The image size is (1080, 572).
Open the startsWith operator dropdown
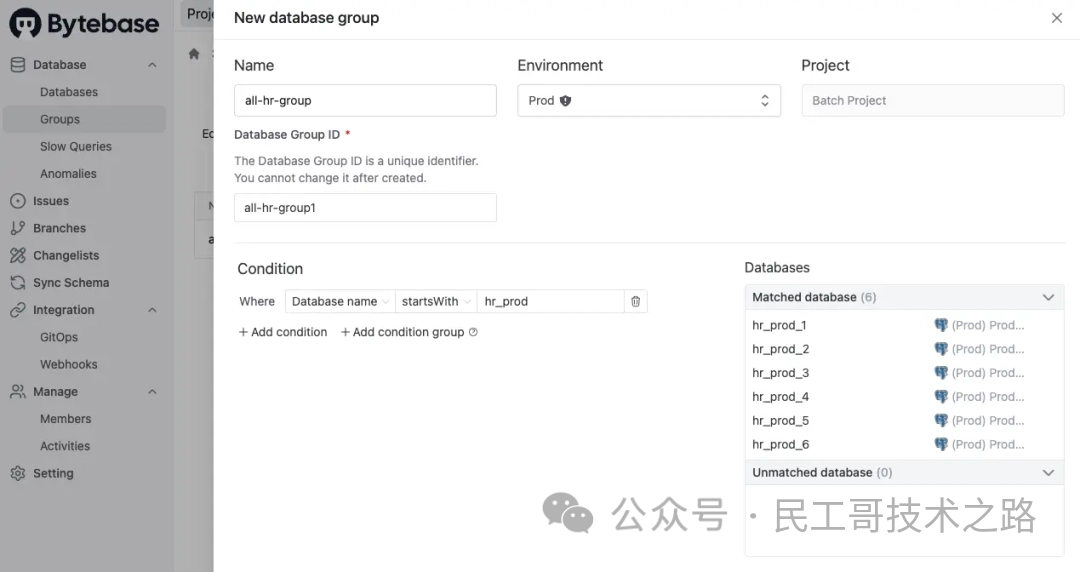435,301
